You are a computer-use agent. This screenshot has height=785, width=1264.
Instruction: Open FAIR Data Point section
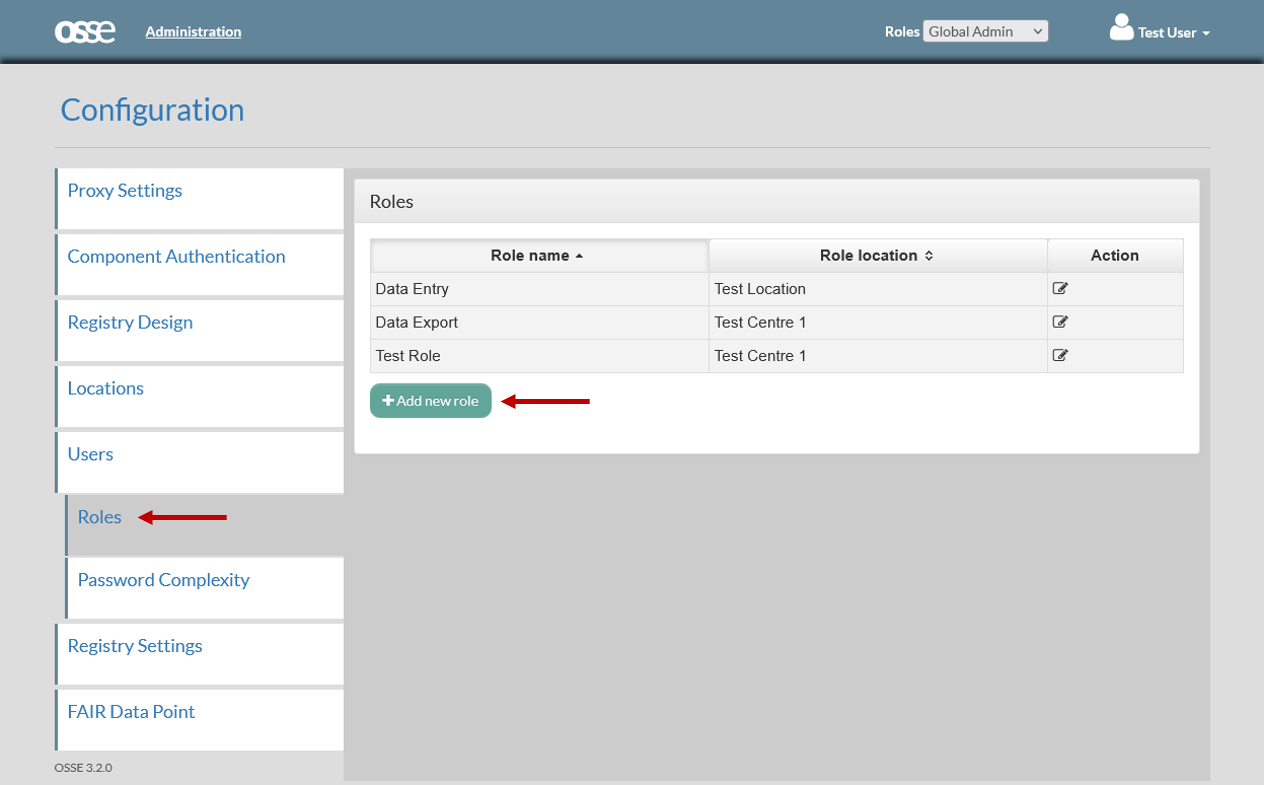(x=199, y=721)
